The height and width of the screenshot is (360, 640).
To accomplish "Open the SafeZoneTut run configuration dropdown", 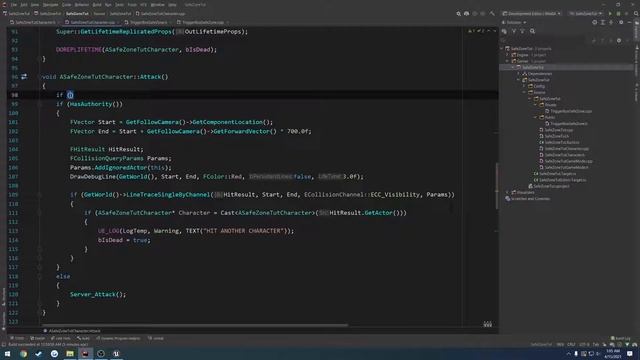I will (x=586, y=13).
